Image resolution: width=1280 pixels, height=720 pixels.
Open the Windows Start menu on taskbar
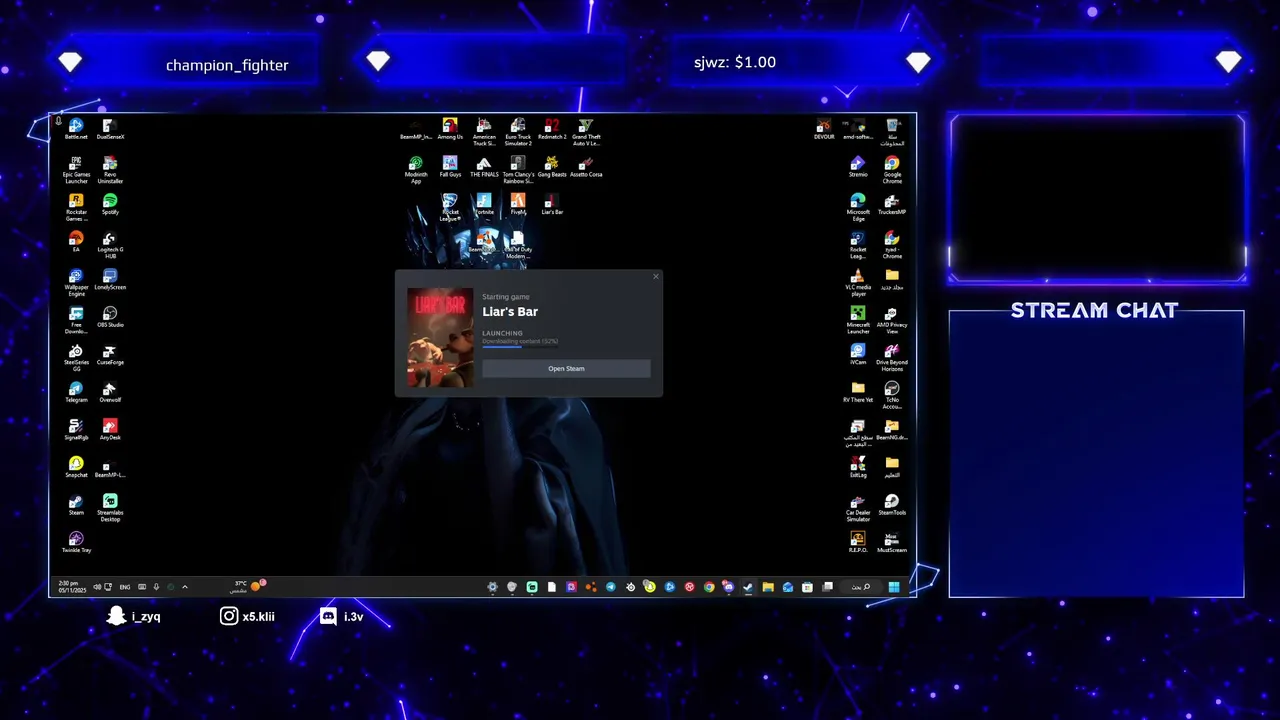pyautogui.click(x=894, y=587)
